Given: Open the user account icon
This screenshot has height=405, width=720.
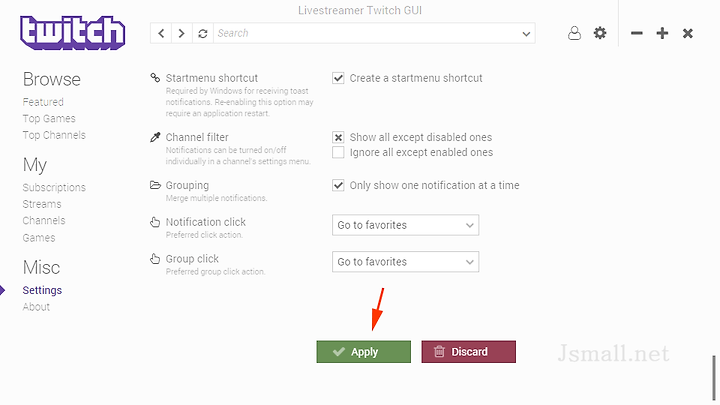Looking at the screenshot, I should click(574, 33).
